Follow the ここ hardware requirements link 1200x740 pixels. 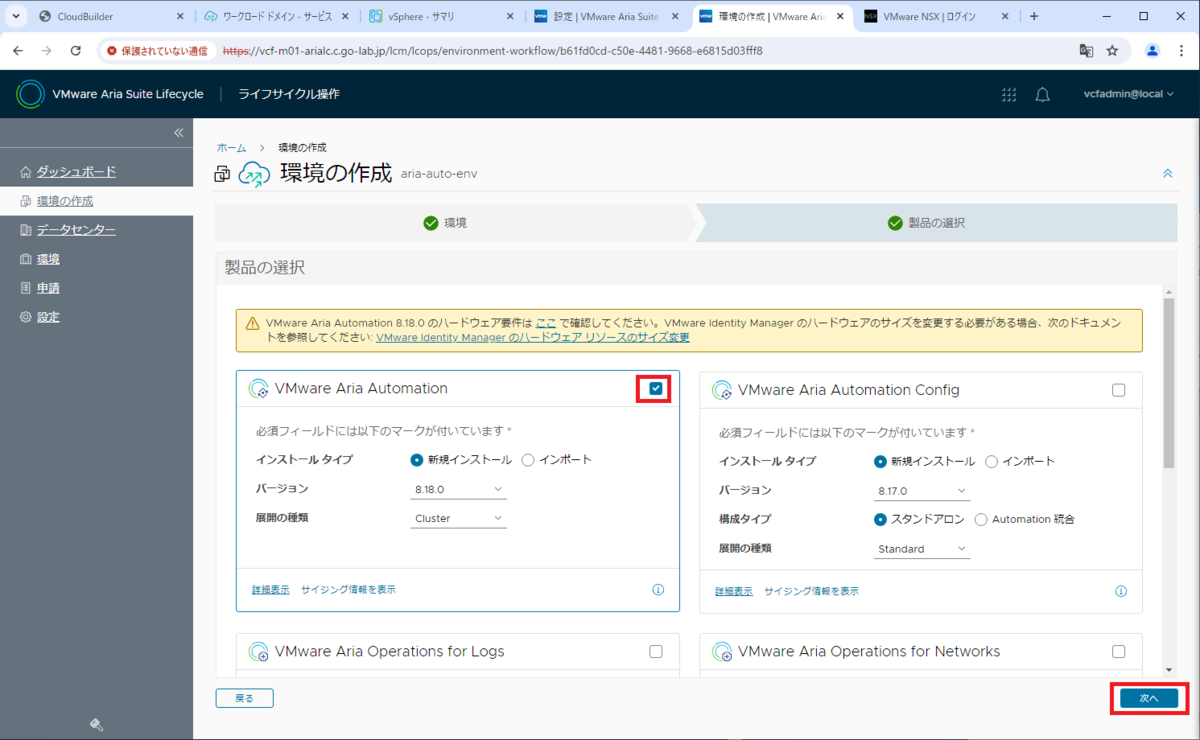pos(546,323)
